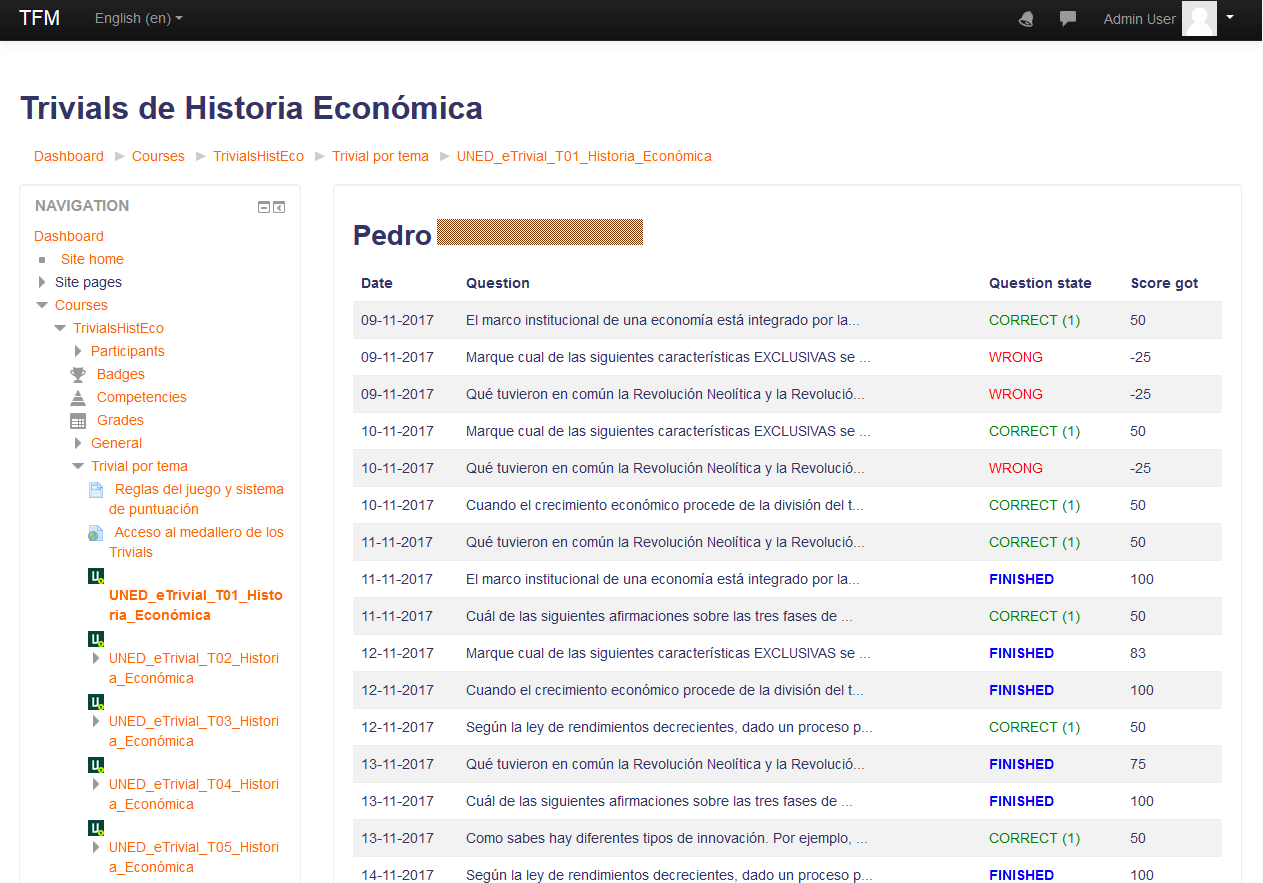Click the Acceso al medallero globe icon

pos(96,533)
